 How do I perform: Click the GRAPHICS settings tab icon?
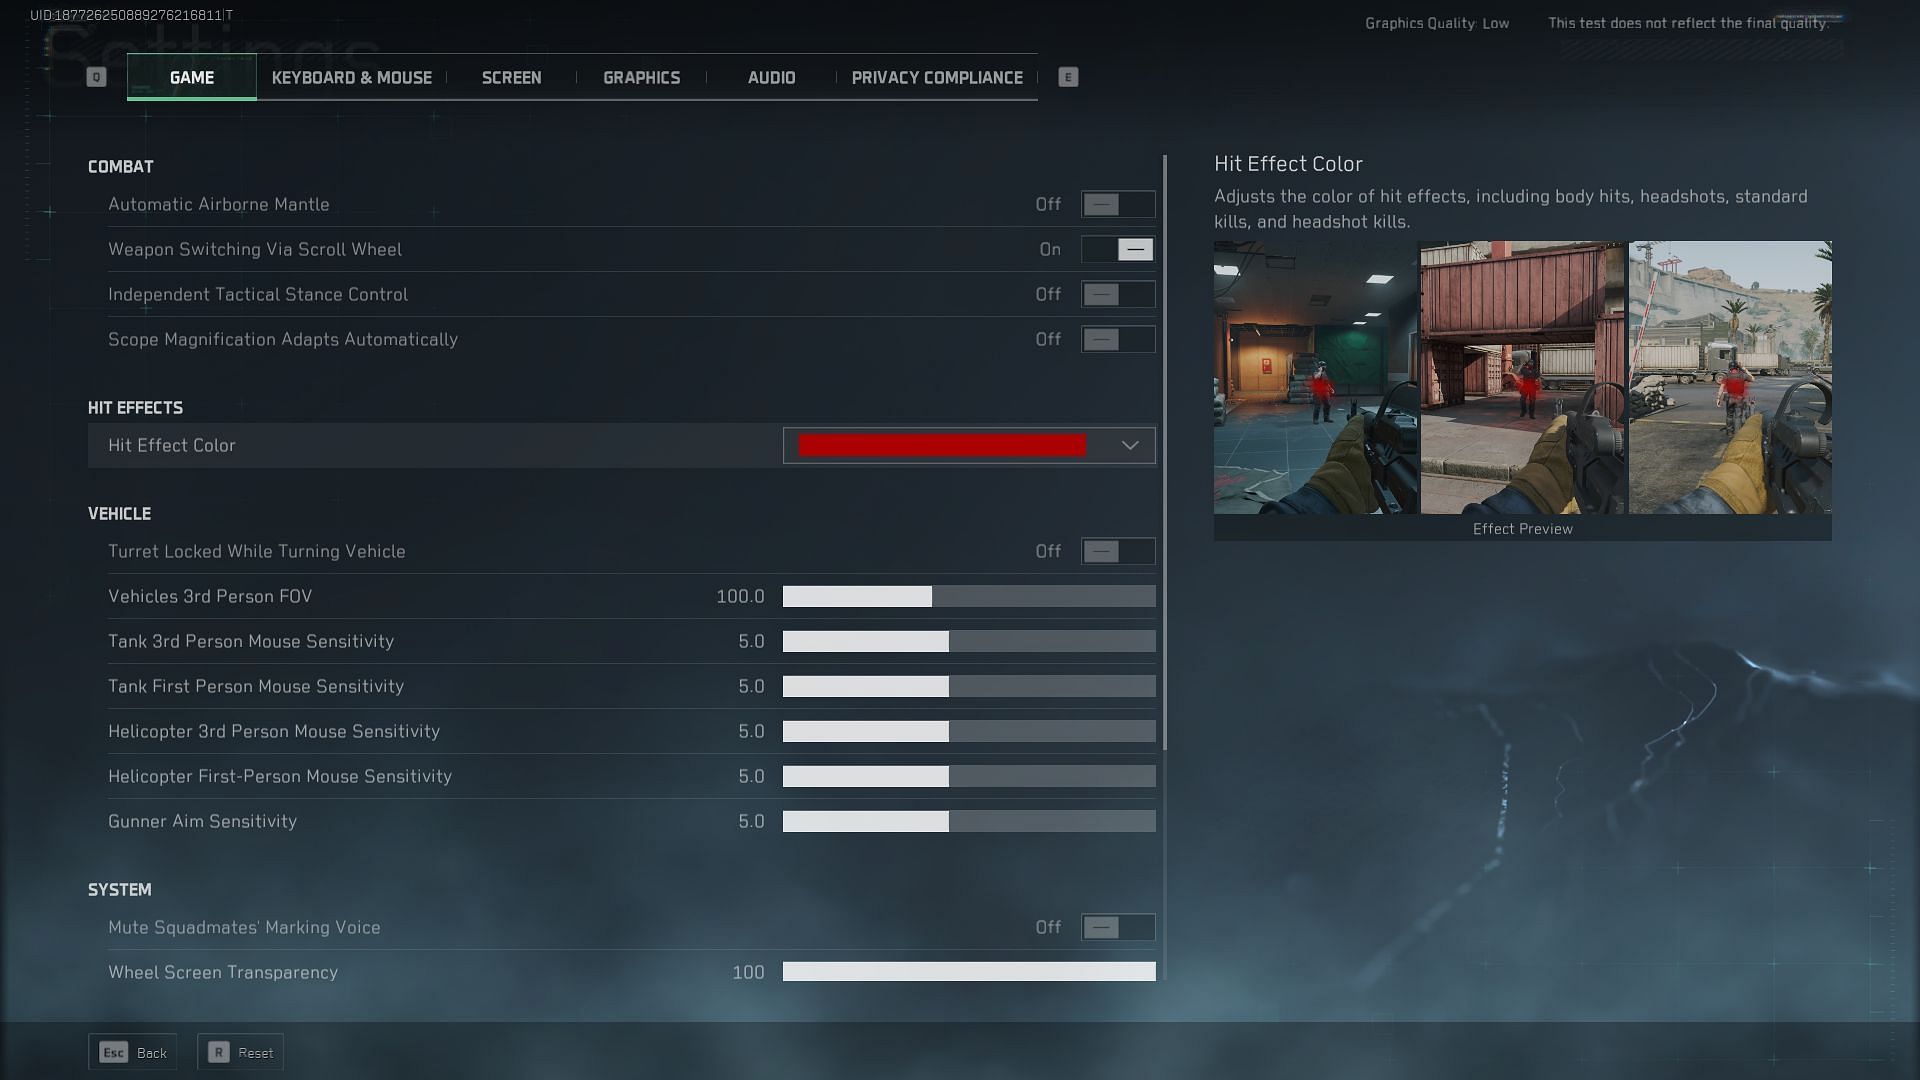click(x=641, y=76)
